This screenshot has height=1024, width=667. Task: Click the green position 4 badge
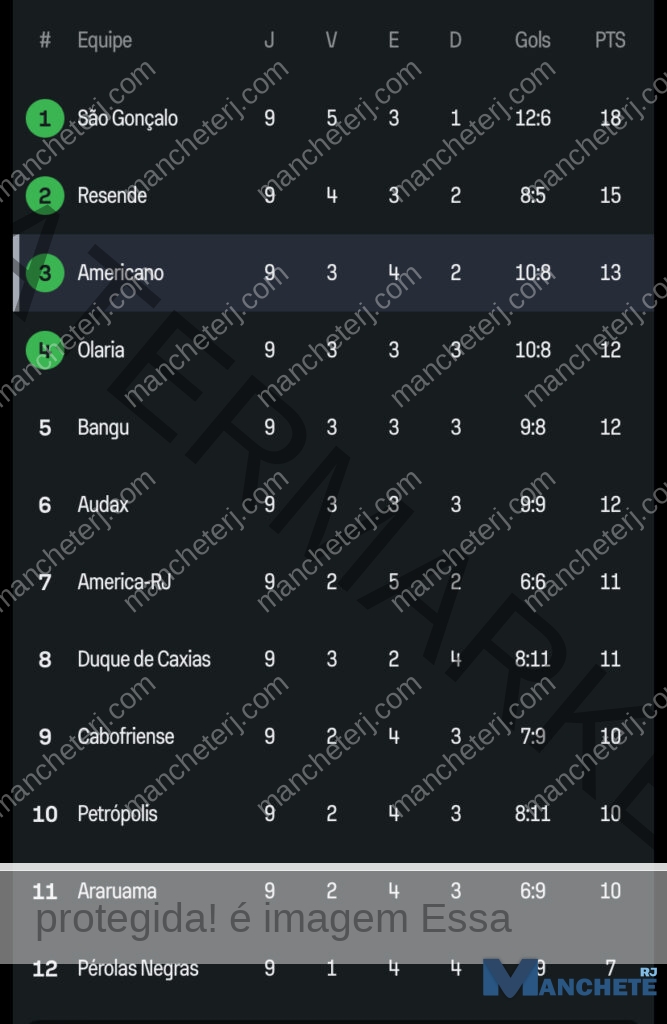(x=44, y=350)
